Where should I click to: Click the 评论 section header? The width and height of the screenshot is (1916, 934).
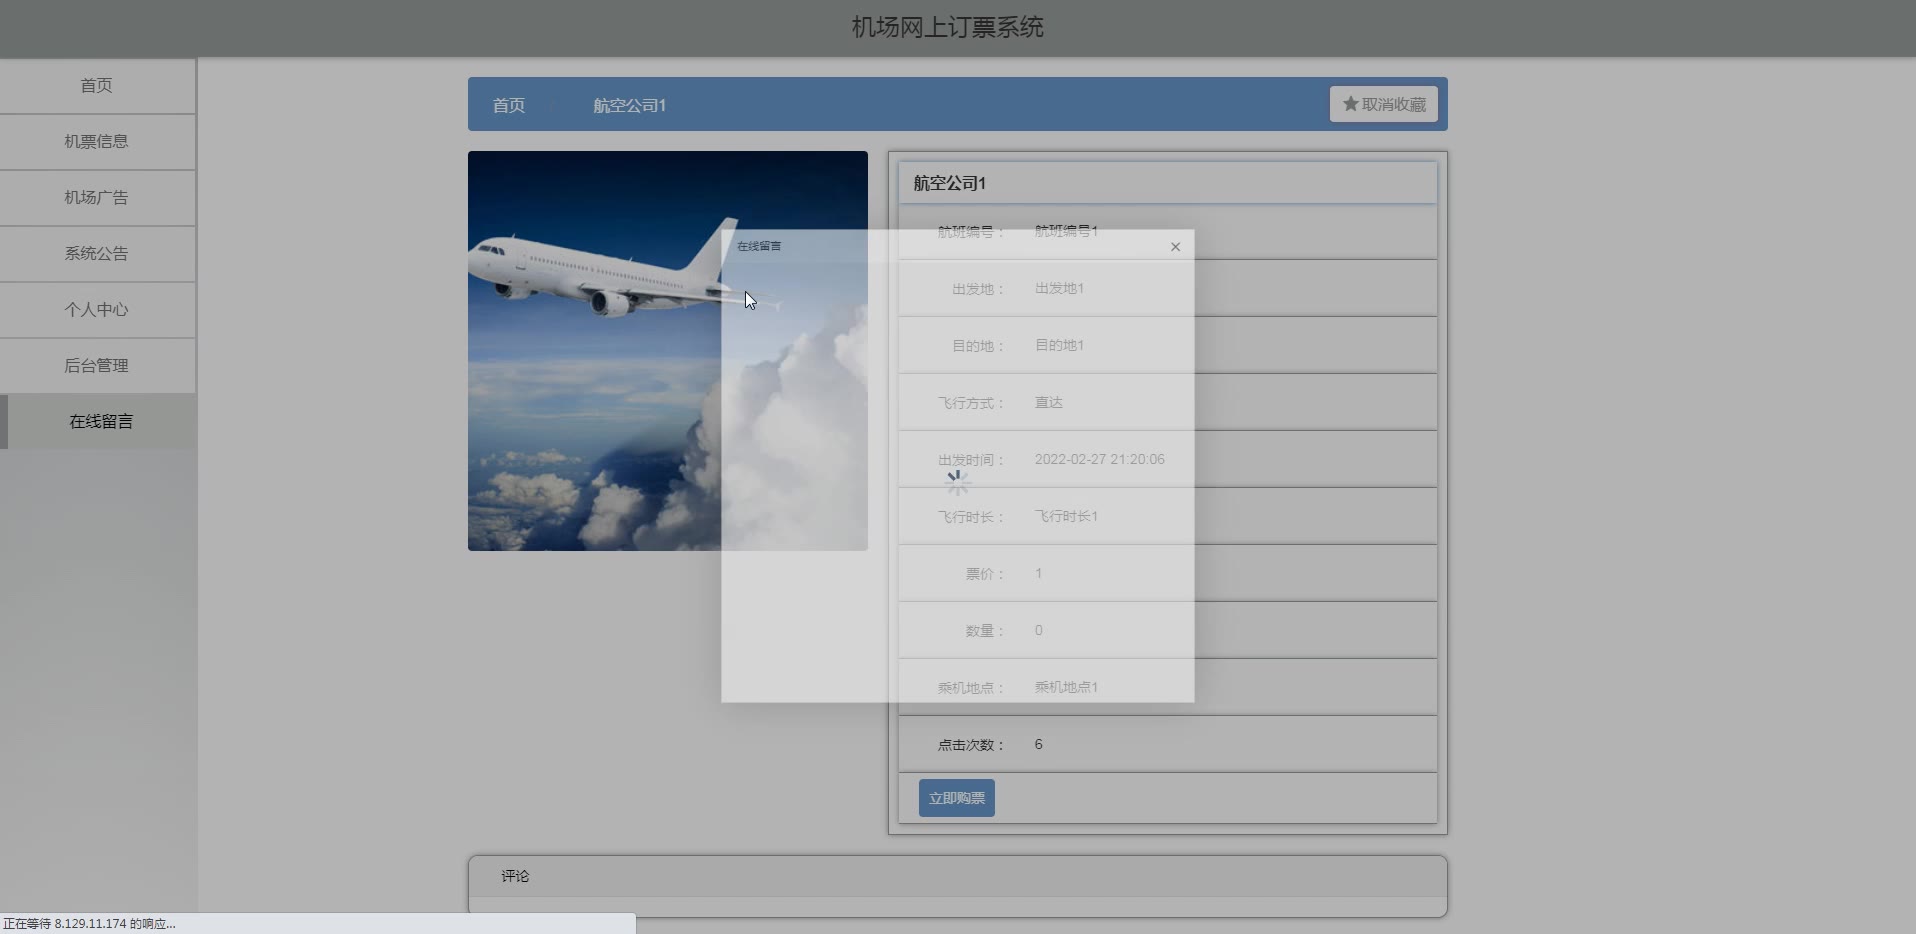[515, 876]
